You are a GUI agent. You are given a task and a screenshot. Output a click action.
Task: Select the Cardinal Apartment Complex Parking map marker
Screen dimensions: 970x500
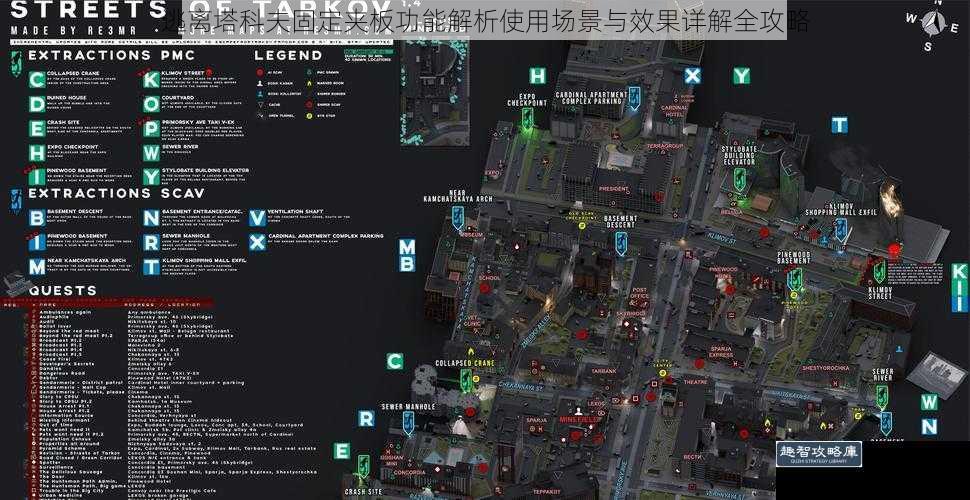coord(634,98)
